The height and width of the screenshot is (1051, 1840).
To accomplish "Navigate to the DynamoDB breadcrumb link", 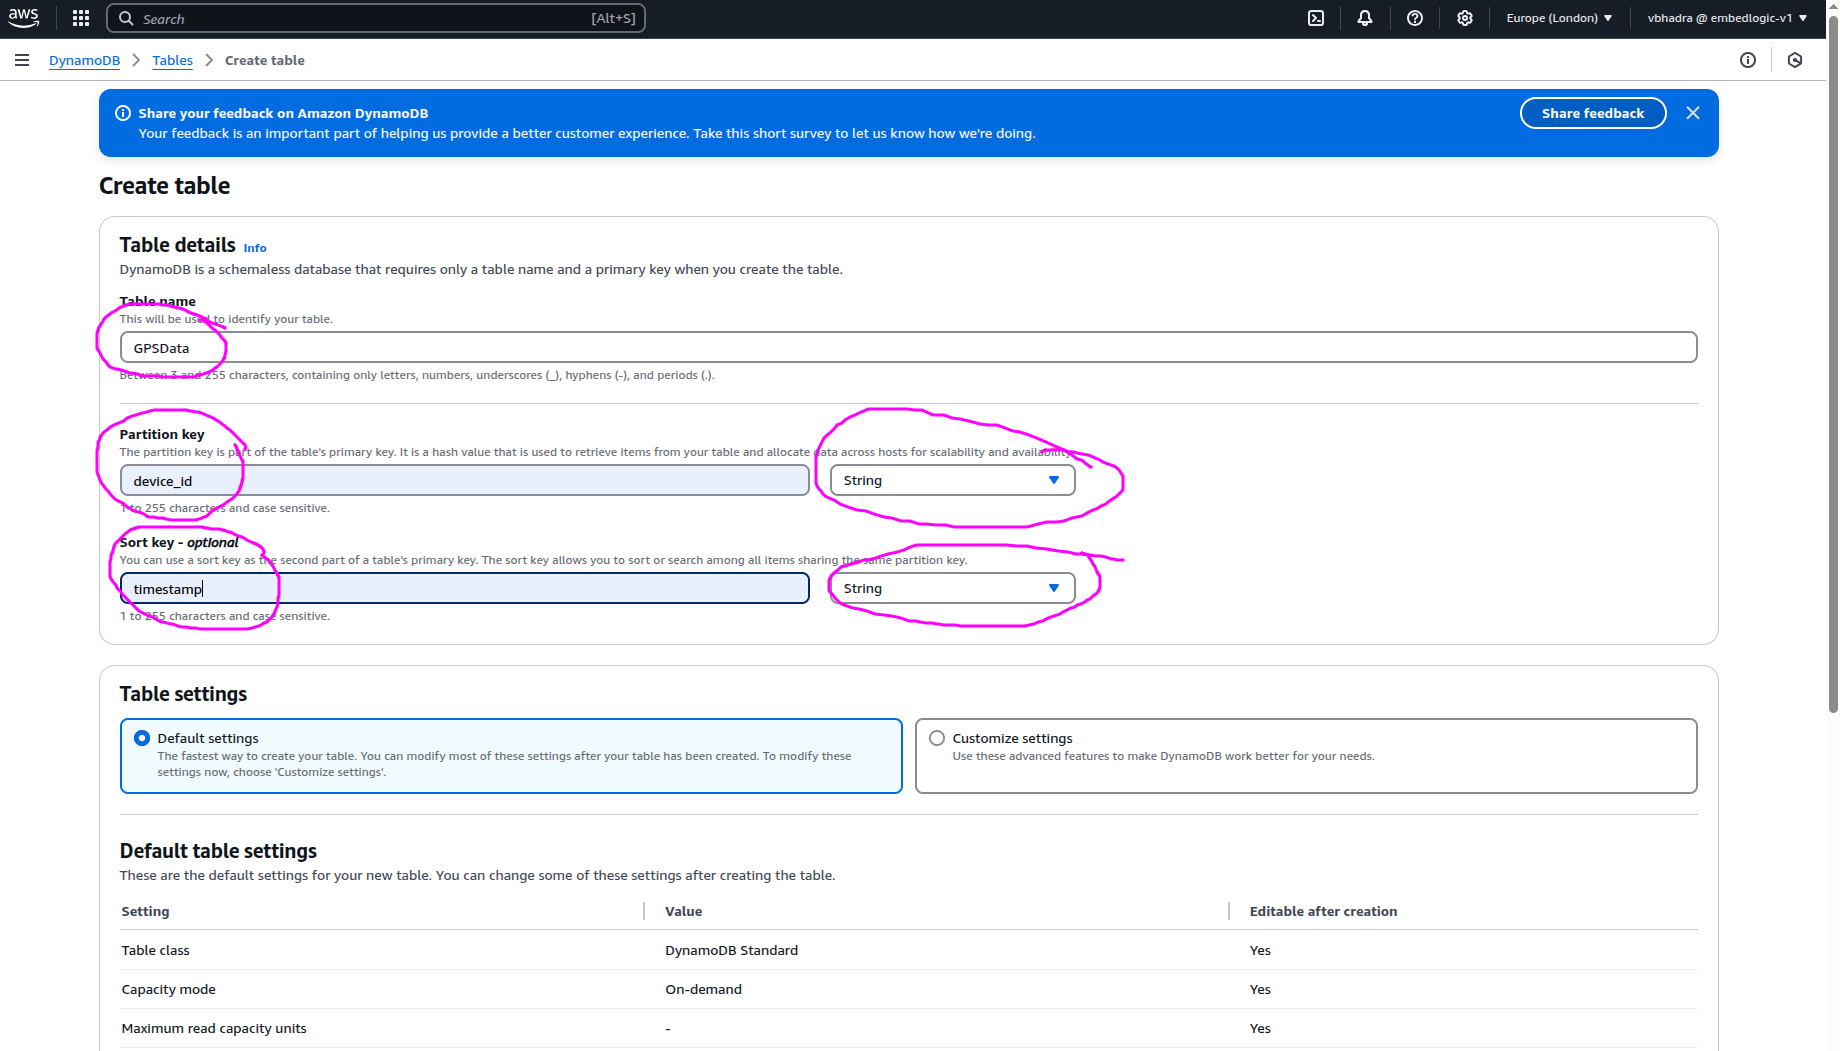I will pyautogui.click(x=84, y=60).
